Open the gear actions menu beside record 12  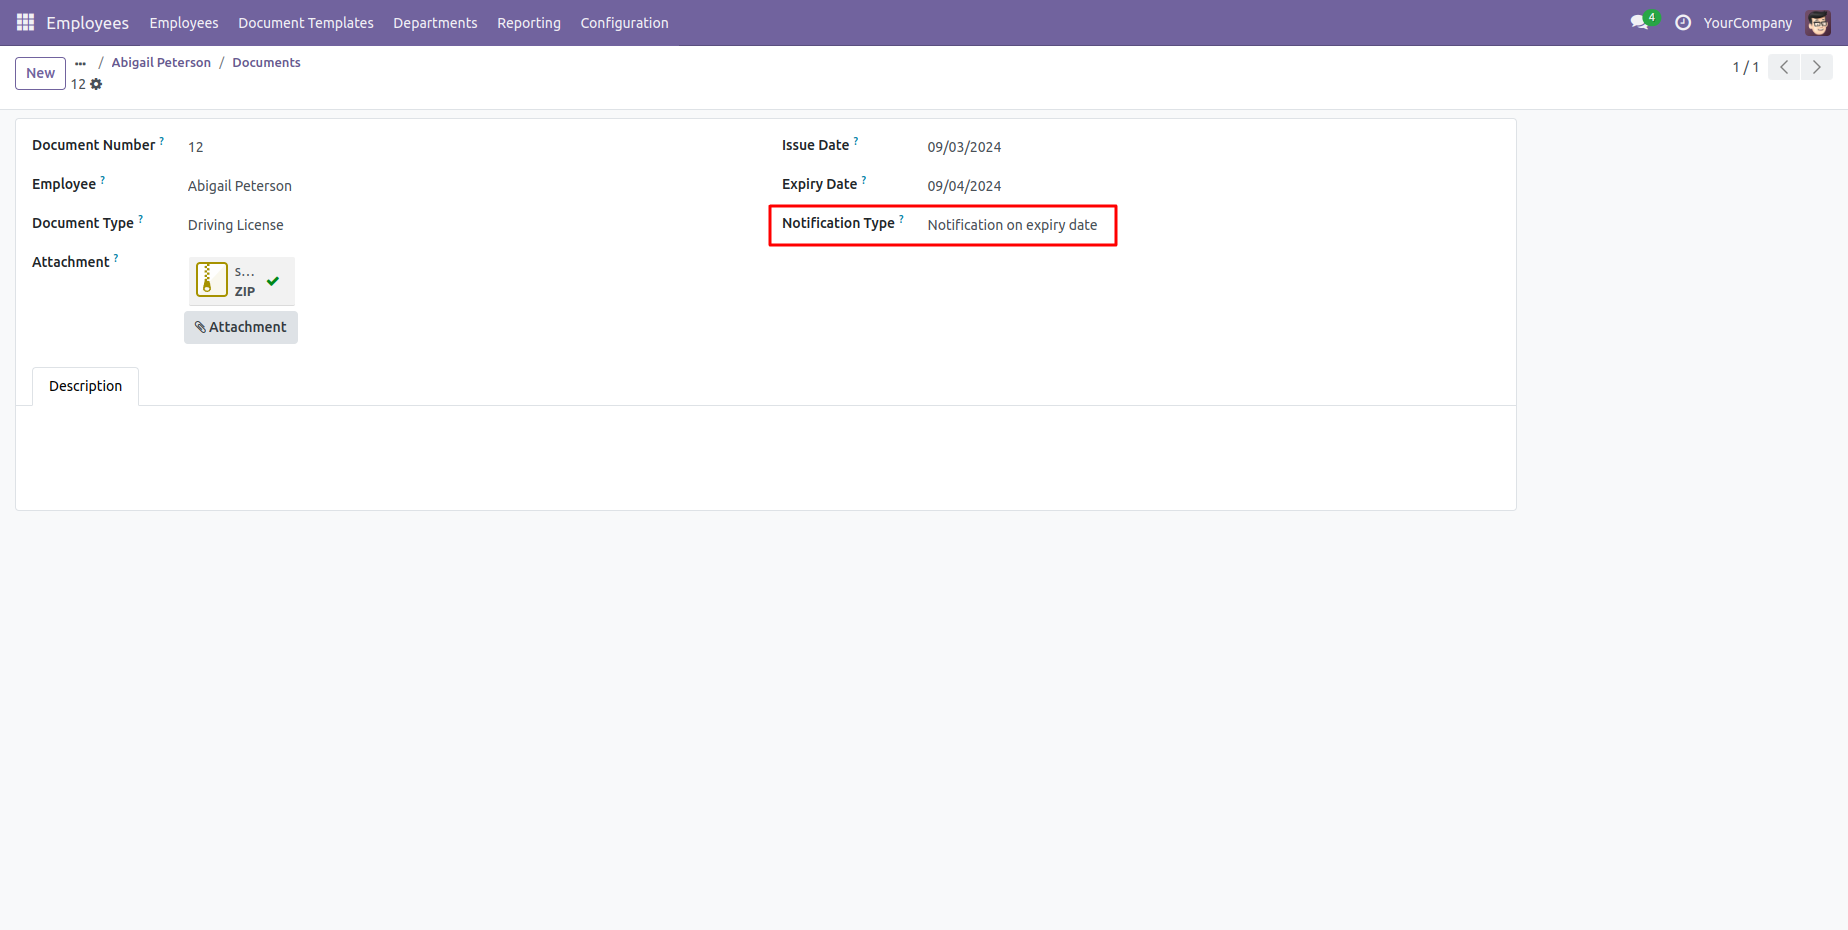96,84
